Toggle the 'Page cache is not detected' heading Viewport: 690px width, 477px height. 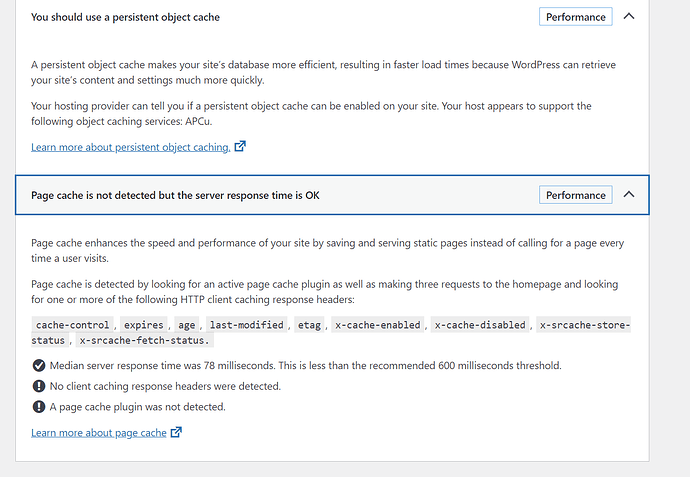pyautogui.click(x=175, y=195)
